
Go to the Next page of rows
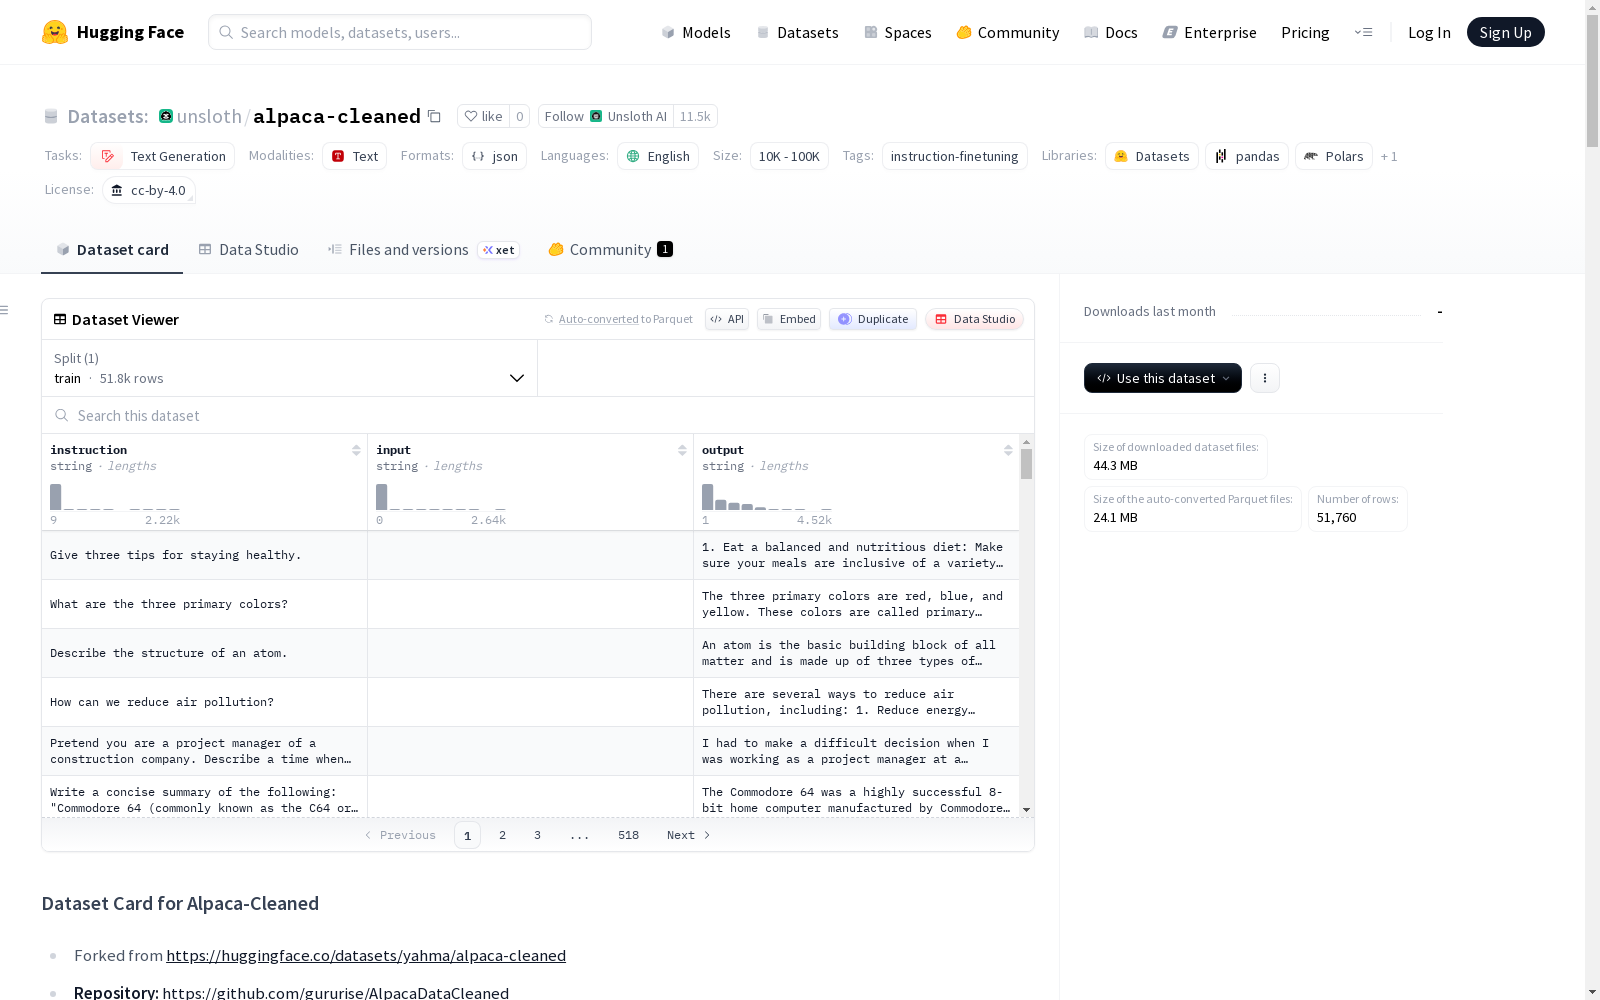click(x=688, y=835)
